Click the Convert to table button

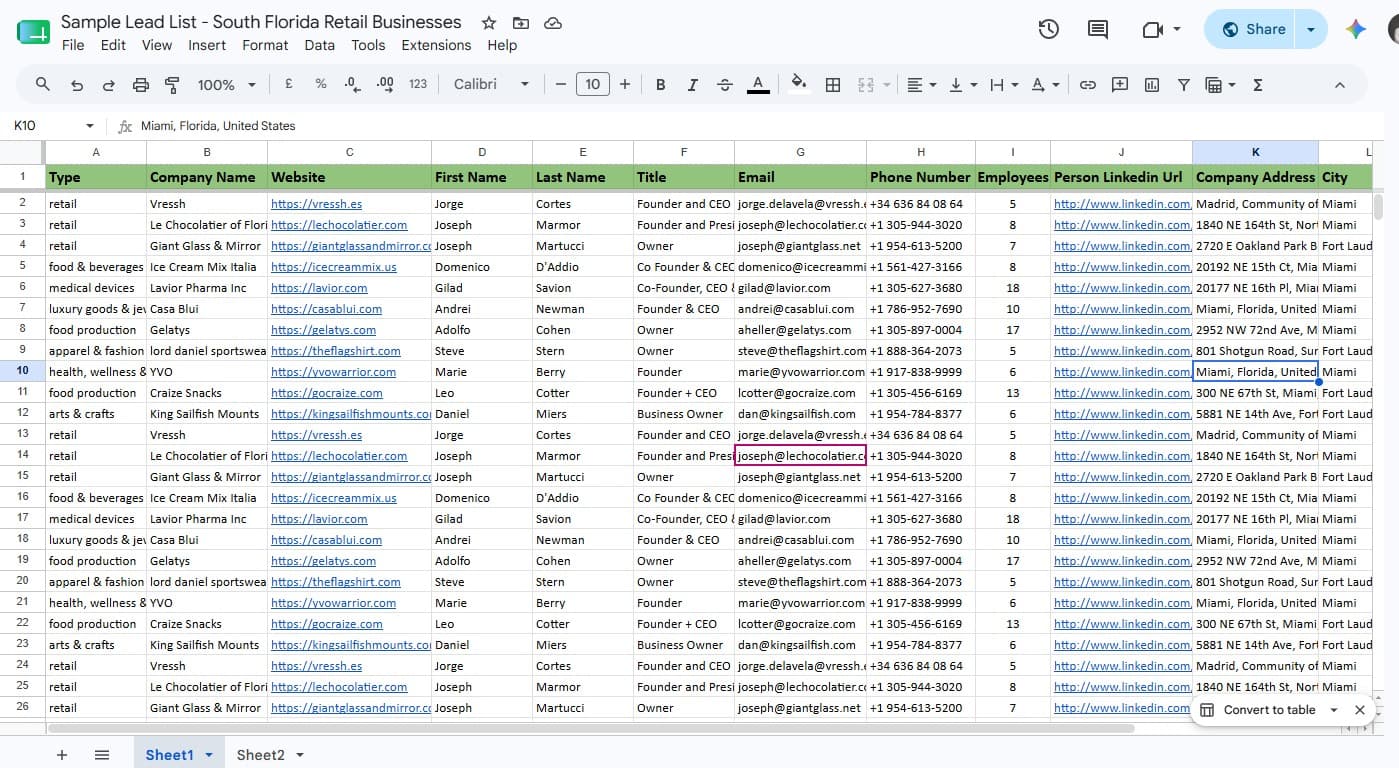pyautogui.click(x=1258, y=710)
